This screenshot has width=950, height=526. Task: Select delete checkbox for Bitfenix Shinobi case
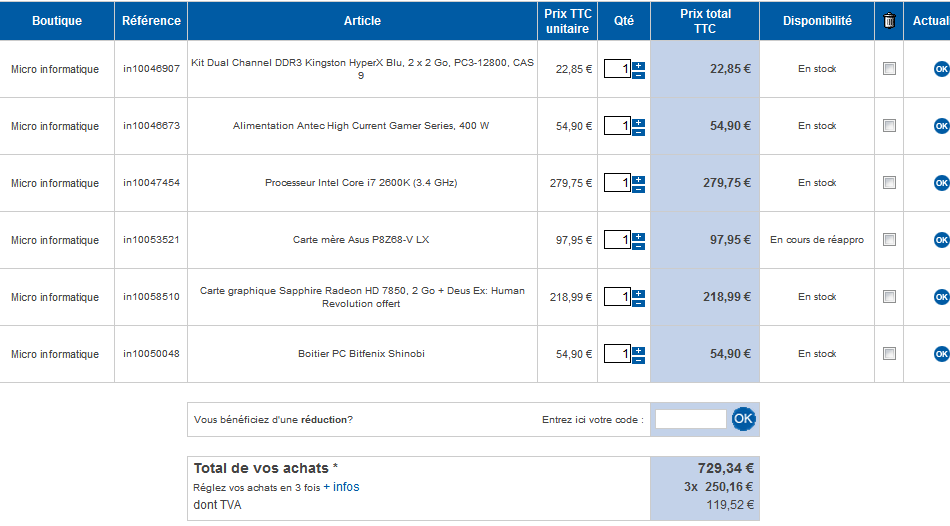pos(889,354)
